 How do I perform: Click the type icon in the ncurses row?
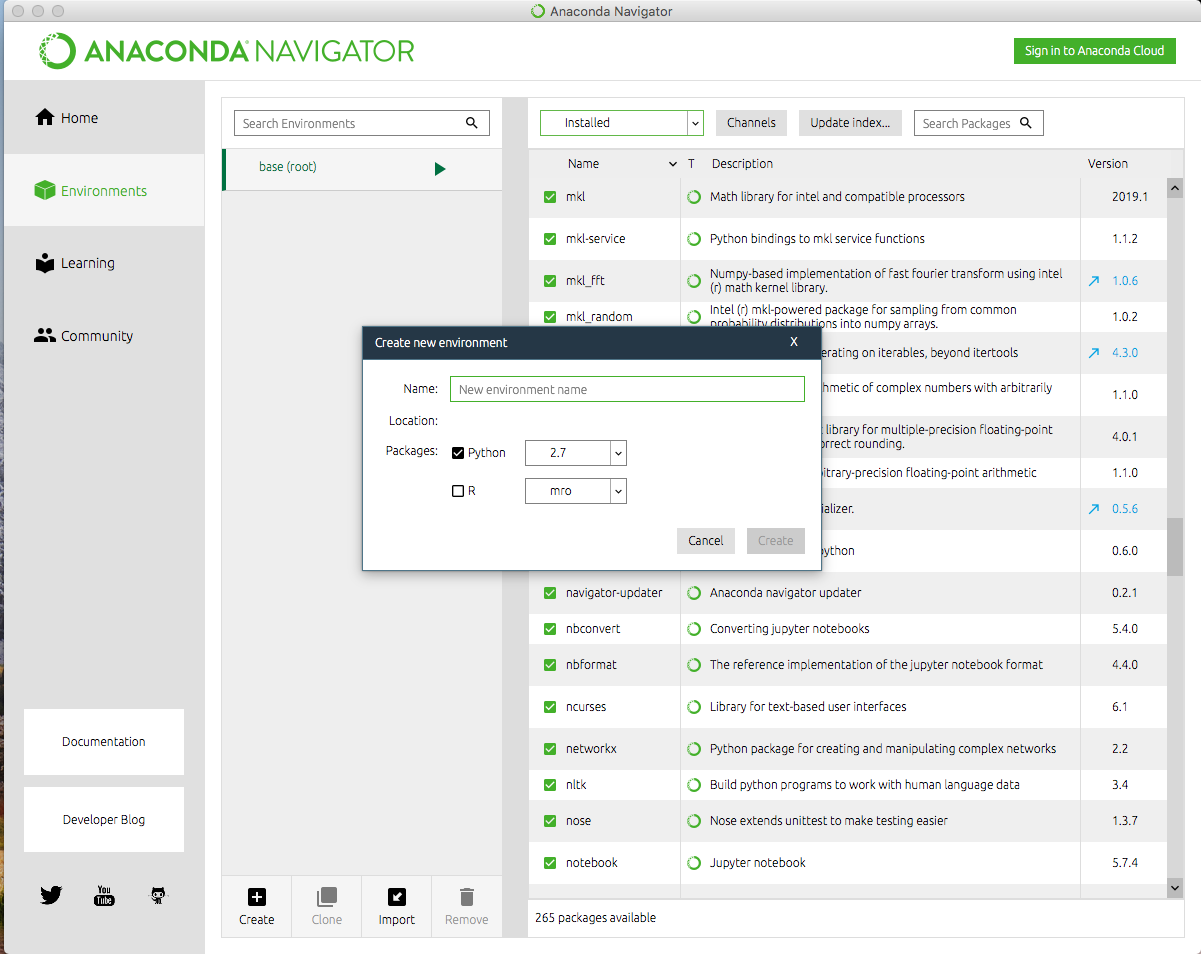pos(694,707)
